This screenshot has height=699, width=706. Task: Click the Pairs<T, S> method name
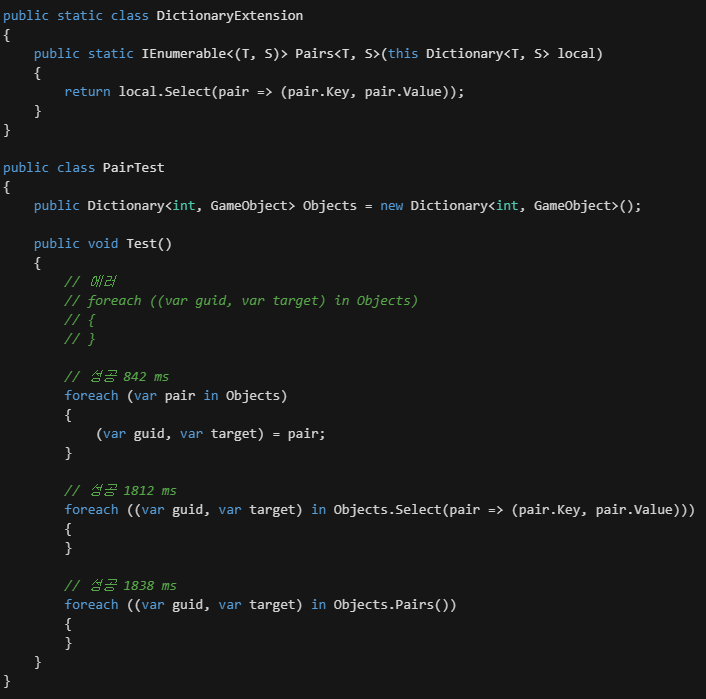338,54
